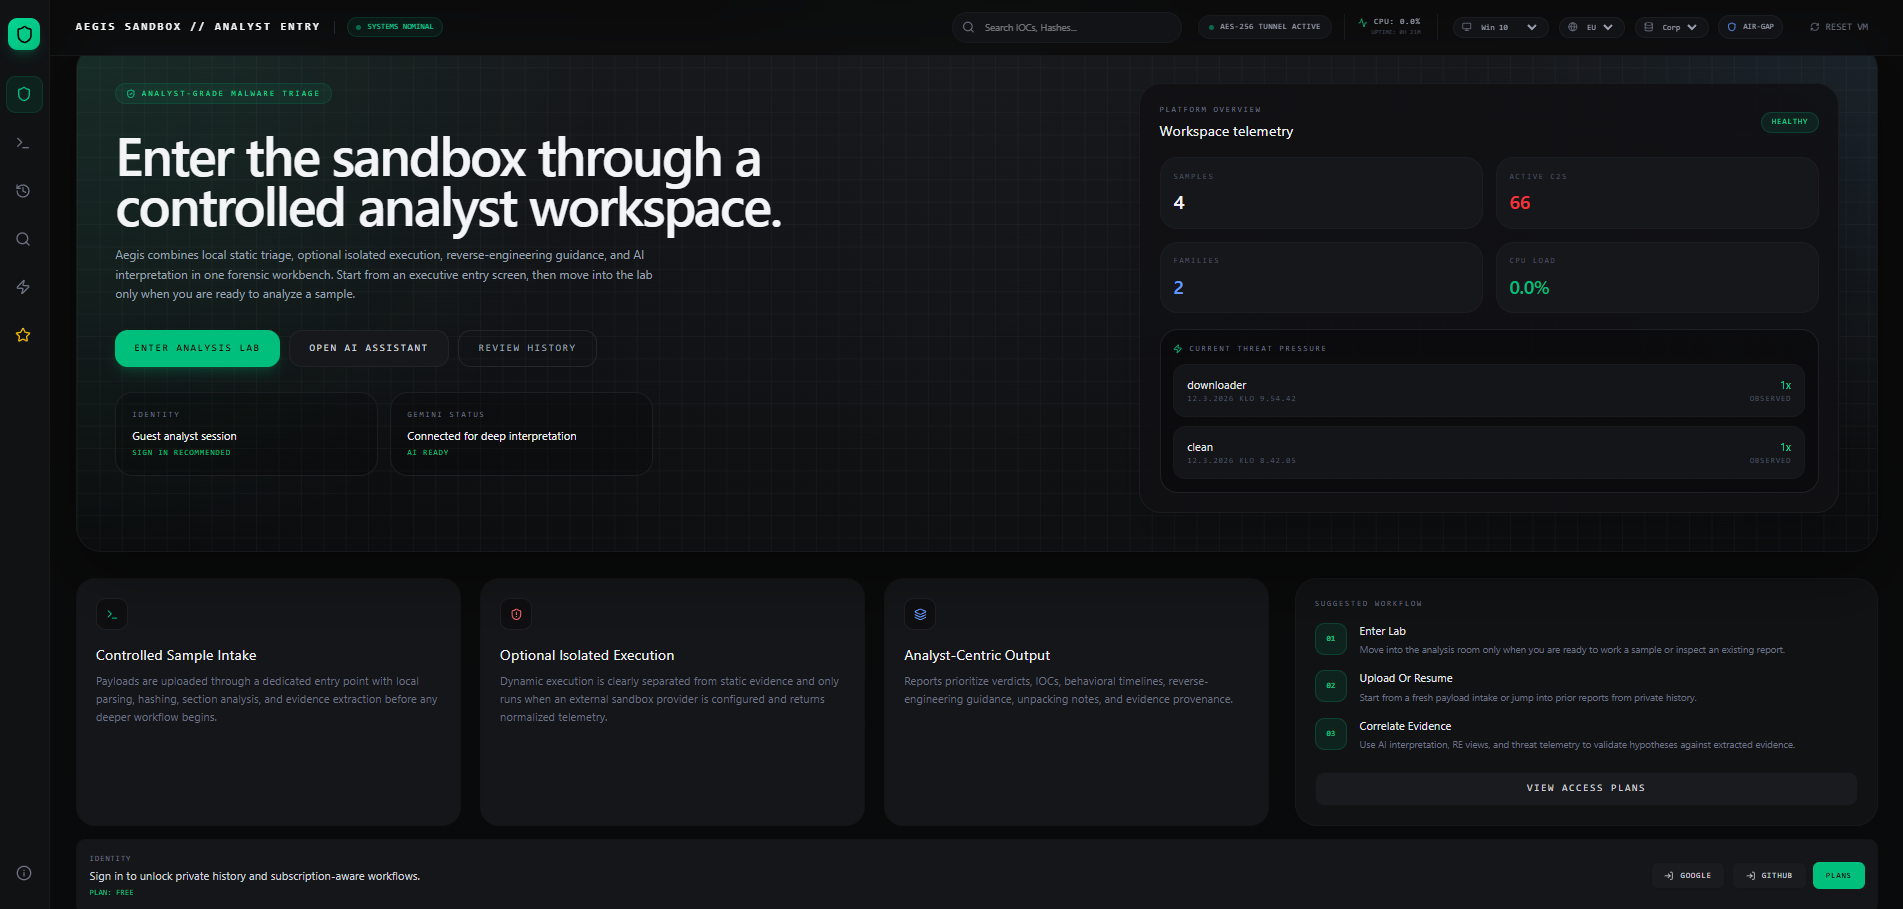Screen dimensions: 1903x909
Task: Click VIEW ACCESS PLANS button
Action: tap(1586, 788)
